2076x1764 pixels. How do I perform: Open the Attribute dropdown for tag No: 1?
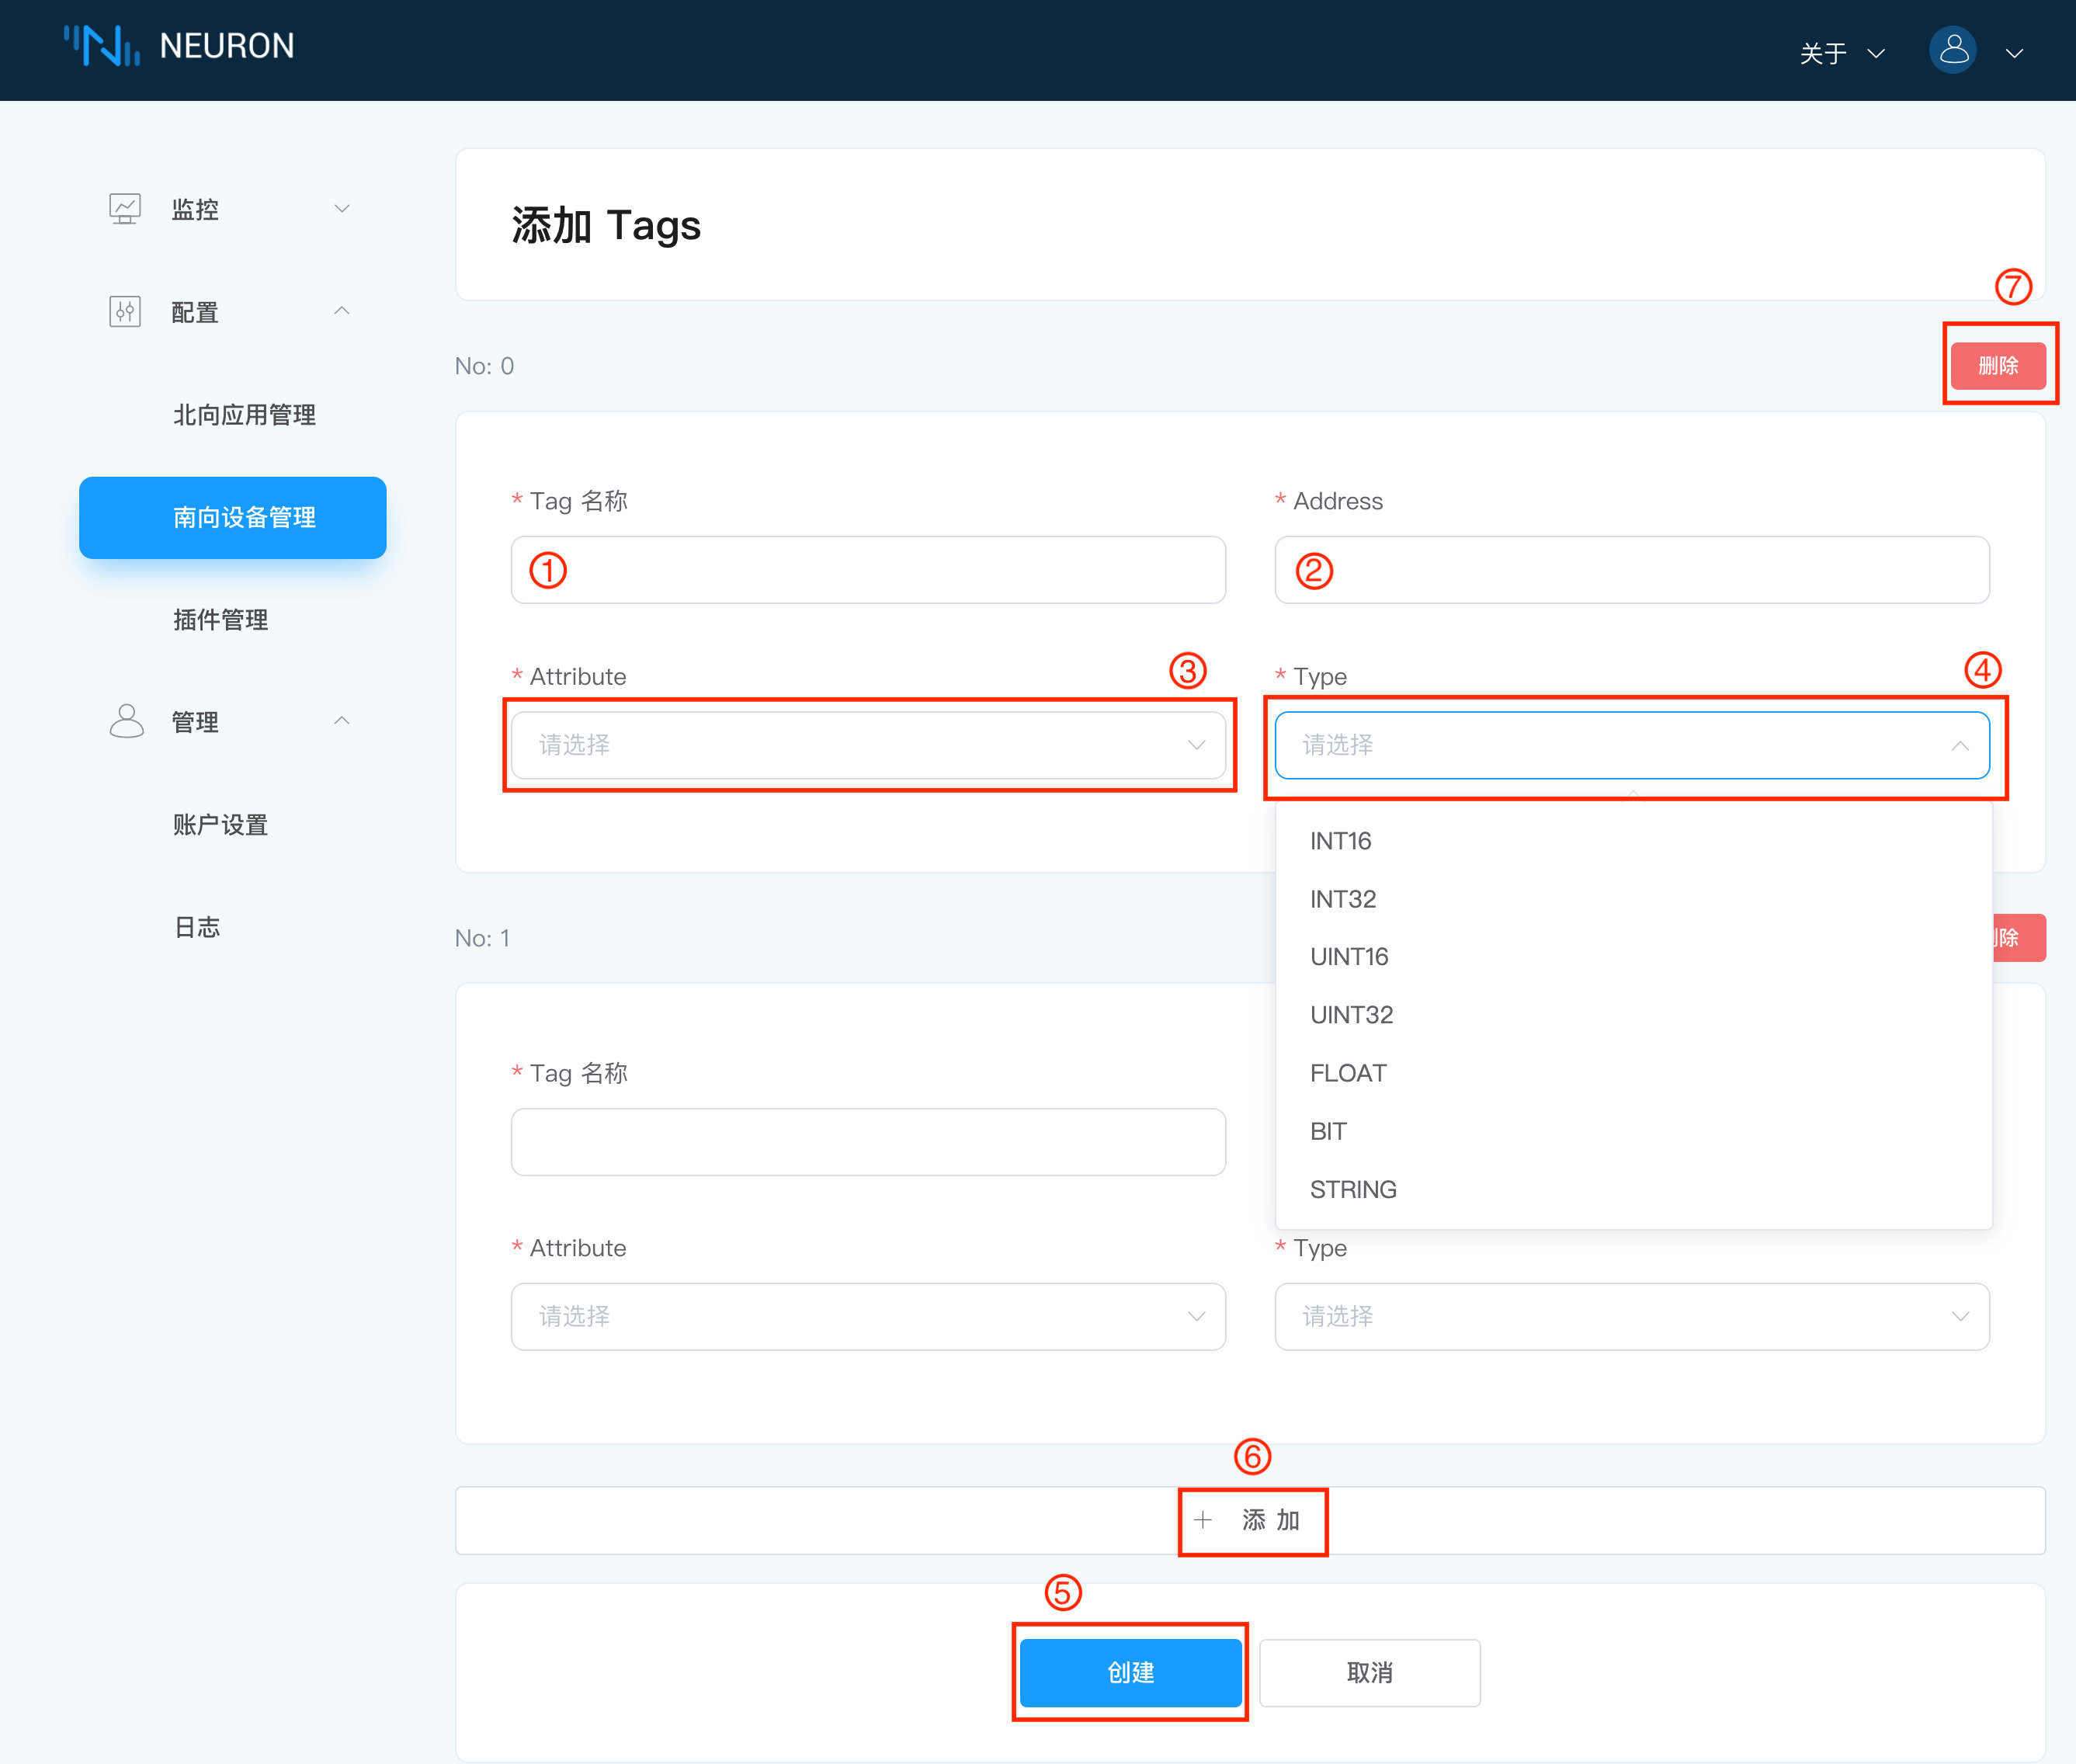pos(868,1317)
